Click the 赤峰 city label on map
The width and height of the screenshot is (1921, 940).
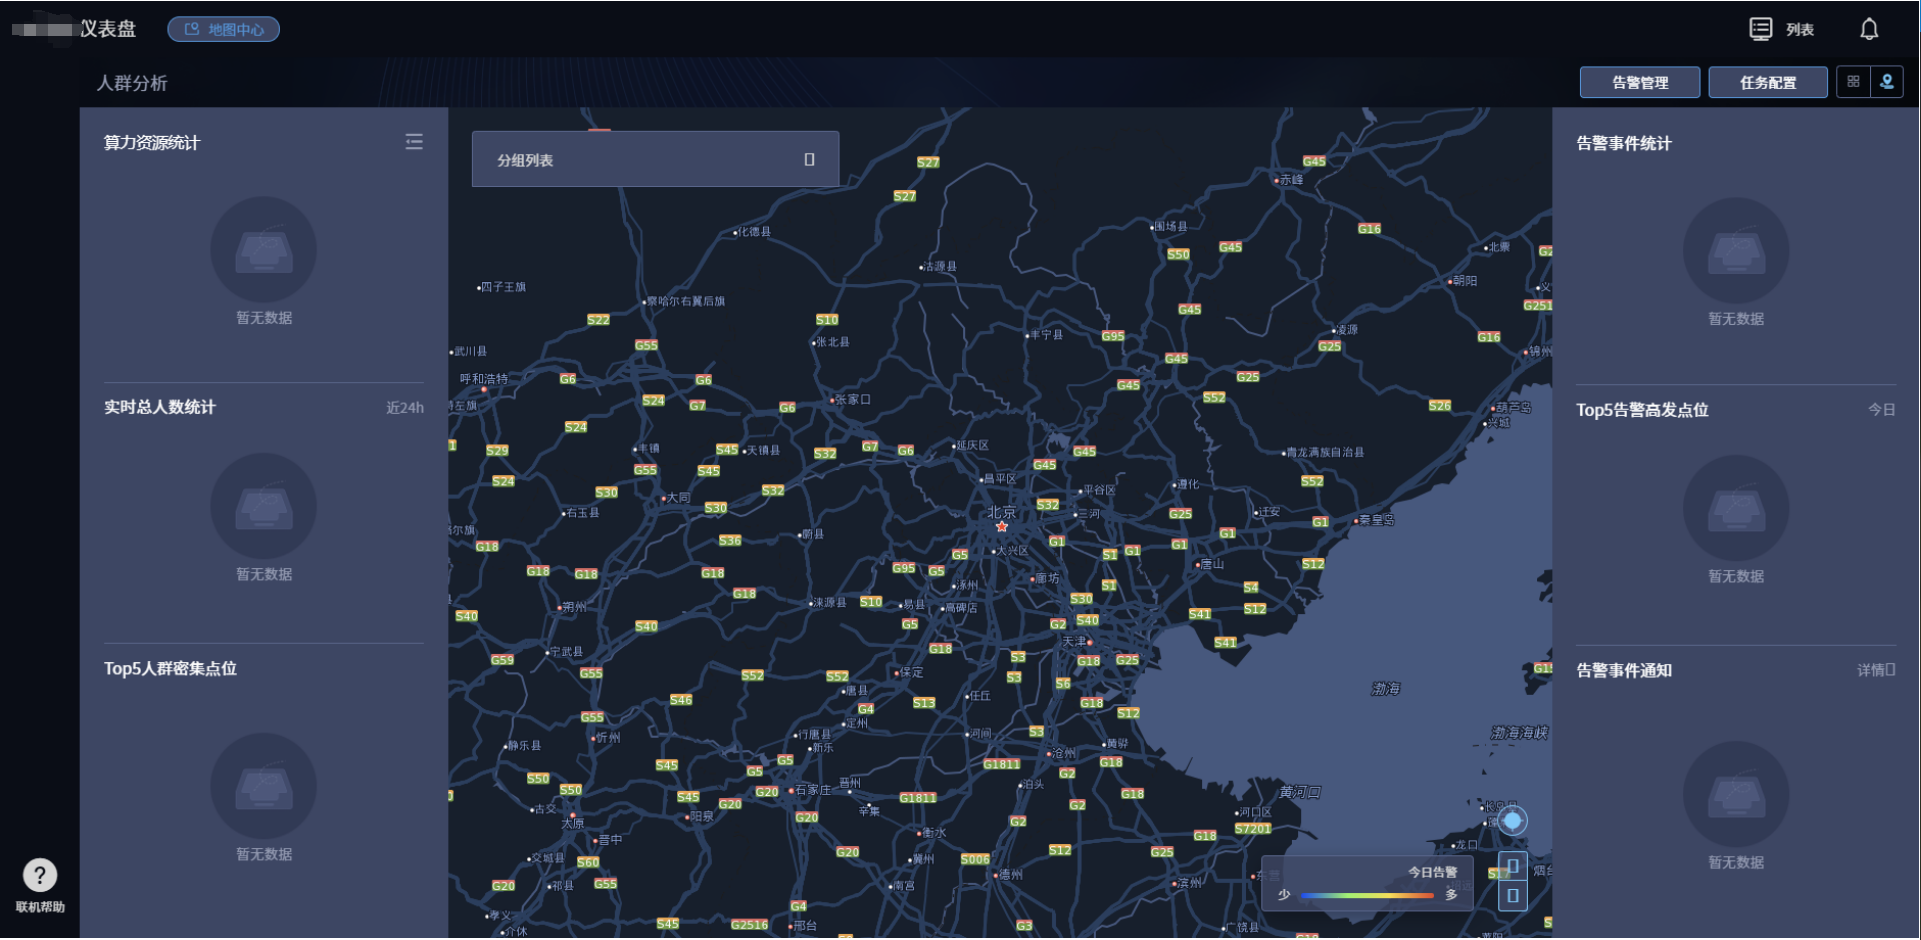click(x=1291, y=180)
